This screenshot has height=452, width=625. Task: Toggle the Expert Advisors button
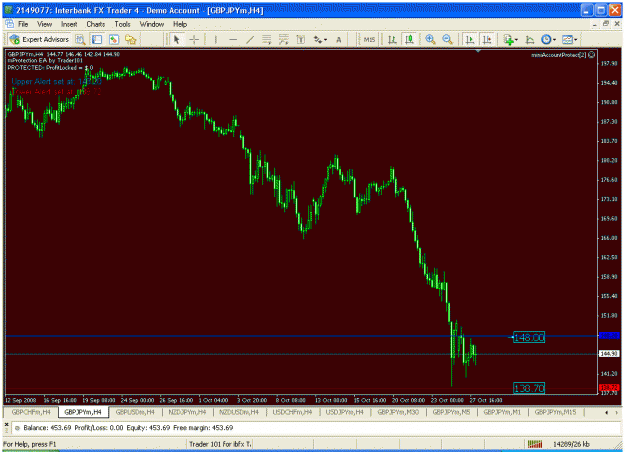[x=39, y=39]
